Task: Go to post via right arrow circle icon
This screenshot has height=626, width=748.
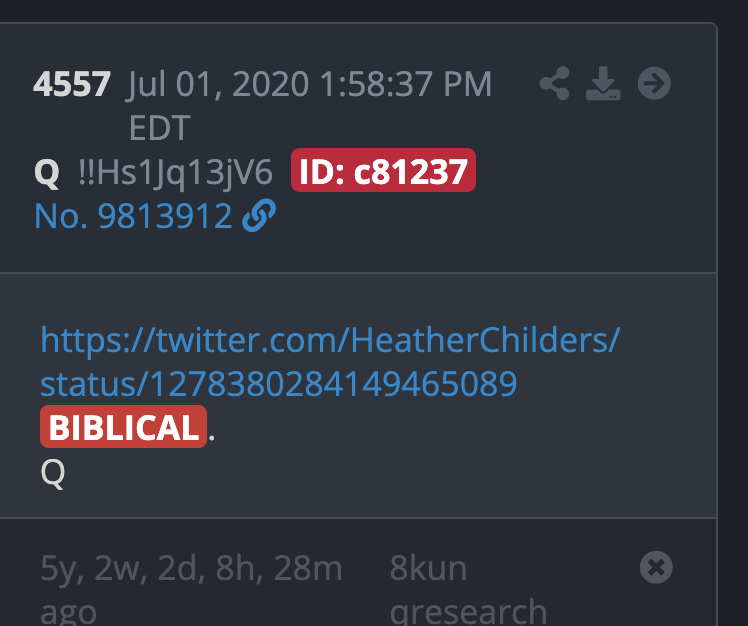Action: tap(654, 83)
